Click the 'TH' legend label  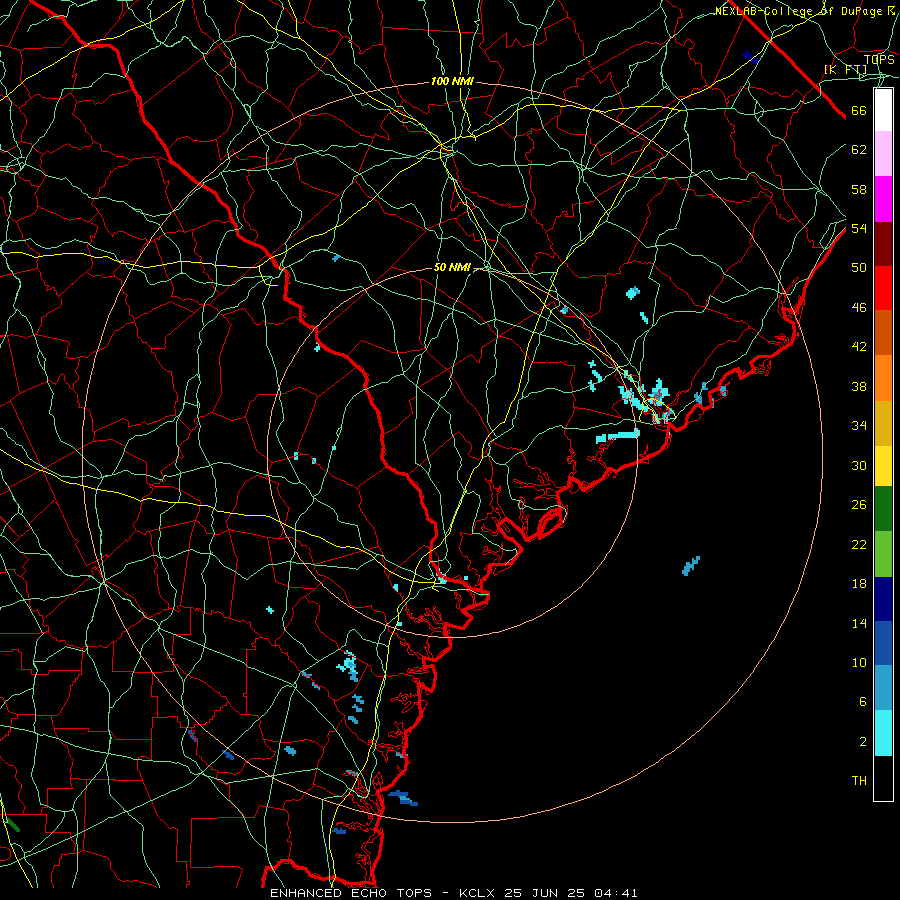[x=859, y=781]
